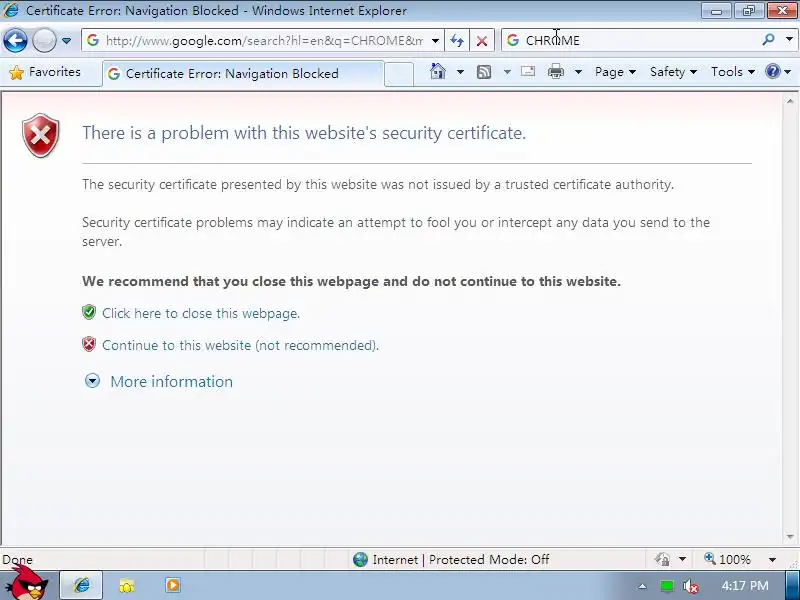Click the Print printer icon
This screenshot has height=600, width=800.
click(556, 72)
